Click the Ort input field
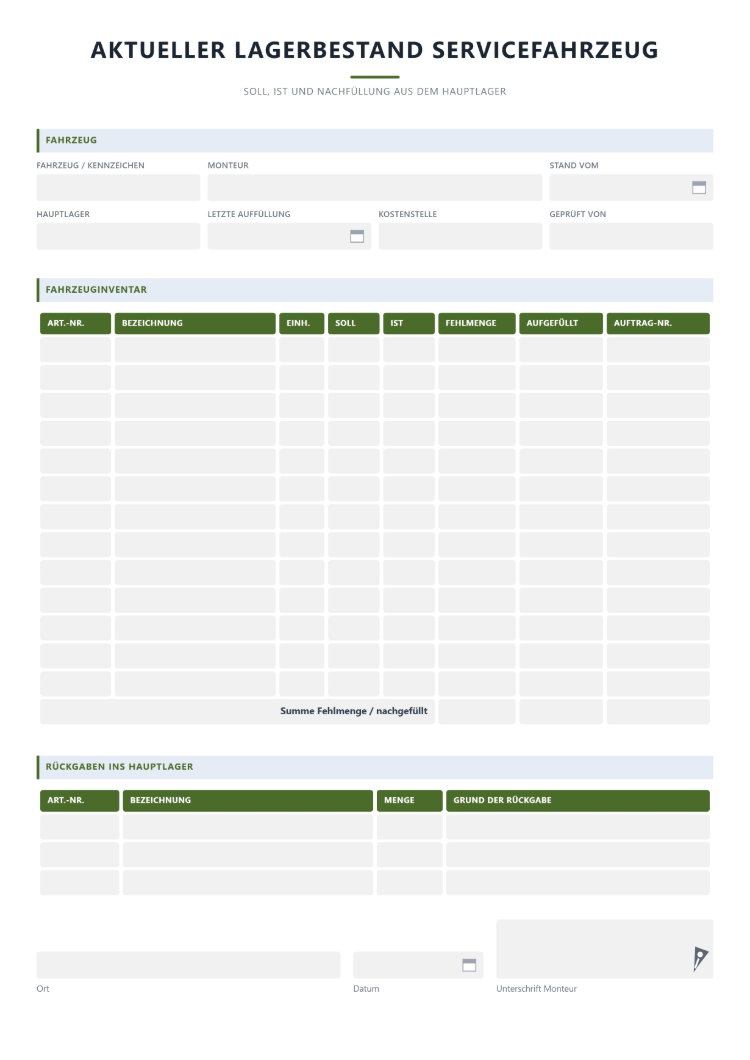Screen dimensions: 750x1060 coord(188,965)
